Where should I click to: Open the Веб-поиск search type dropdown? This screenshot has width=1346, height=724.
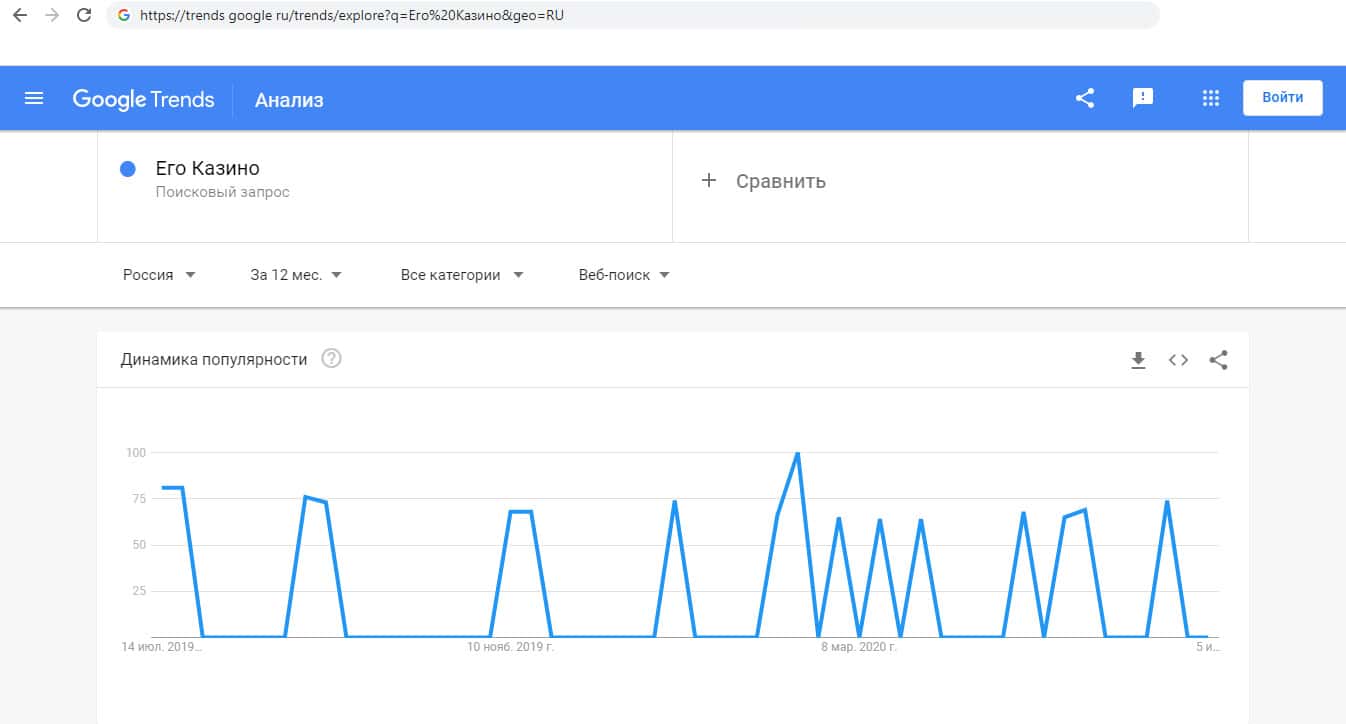point(624,275)
